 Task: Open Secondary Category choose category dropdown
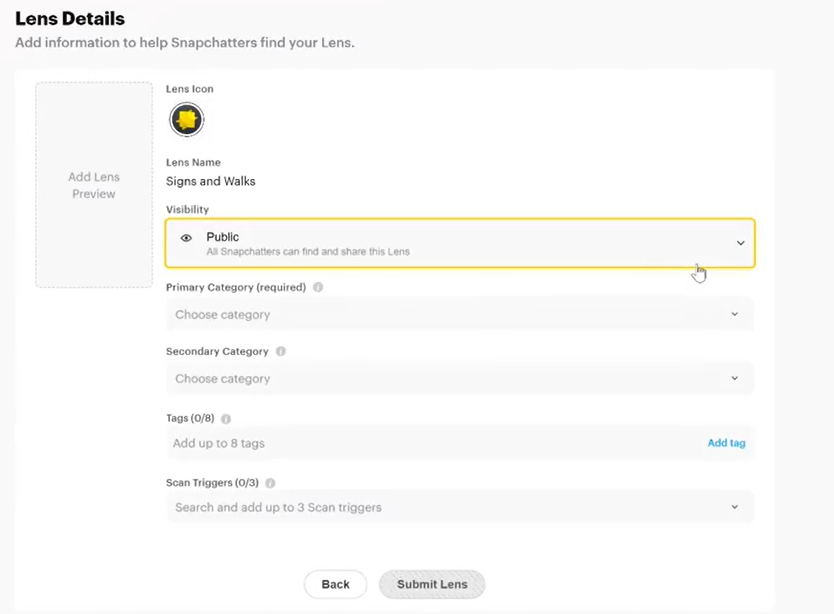pyautogui.click(x=460, y=378)
